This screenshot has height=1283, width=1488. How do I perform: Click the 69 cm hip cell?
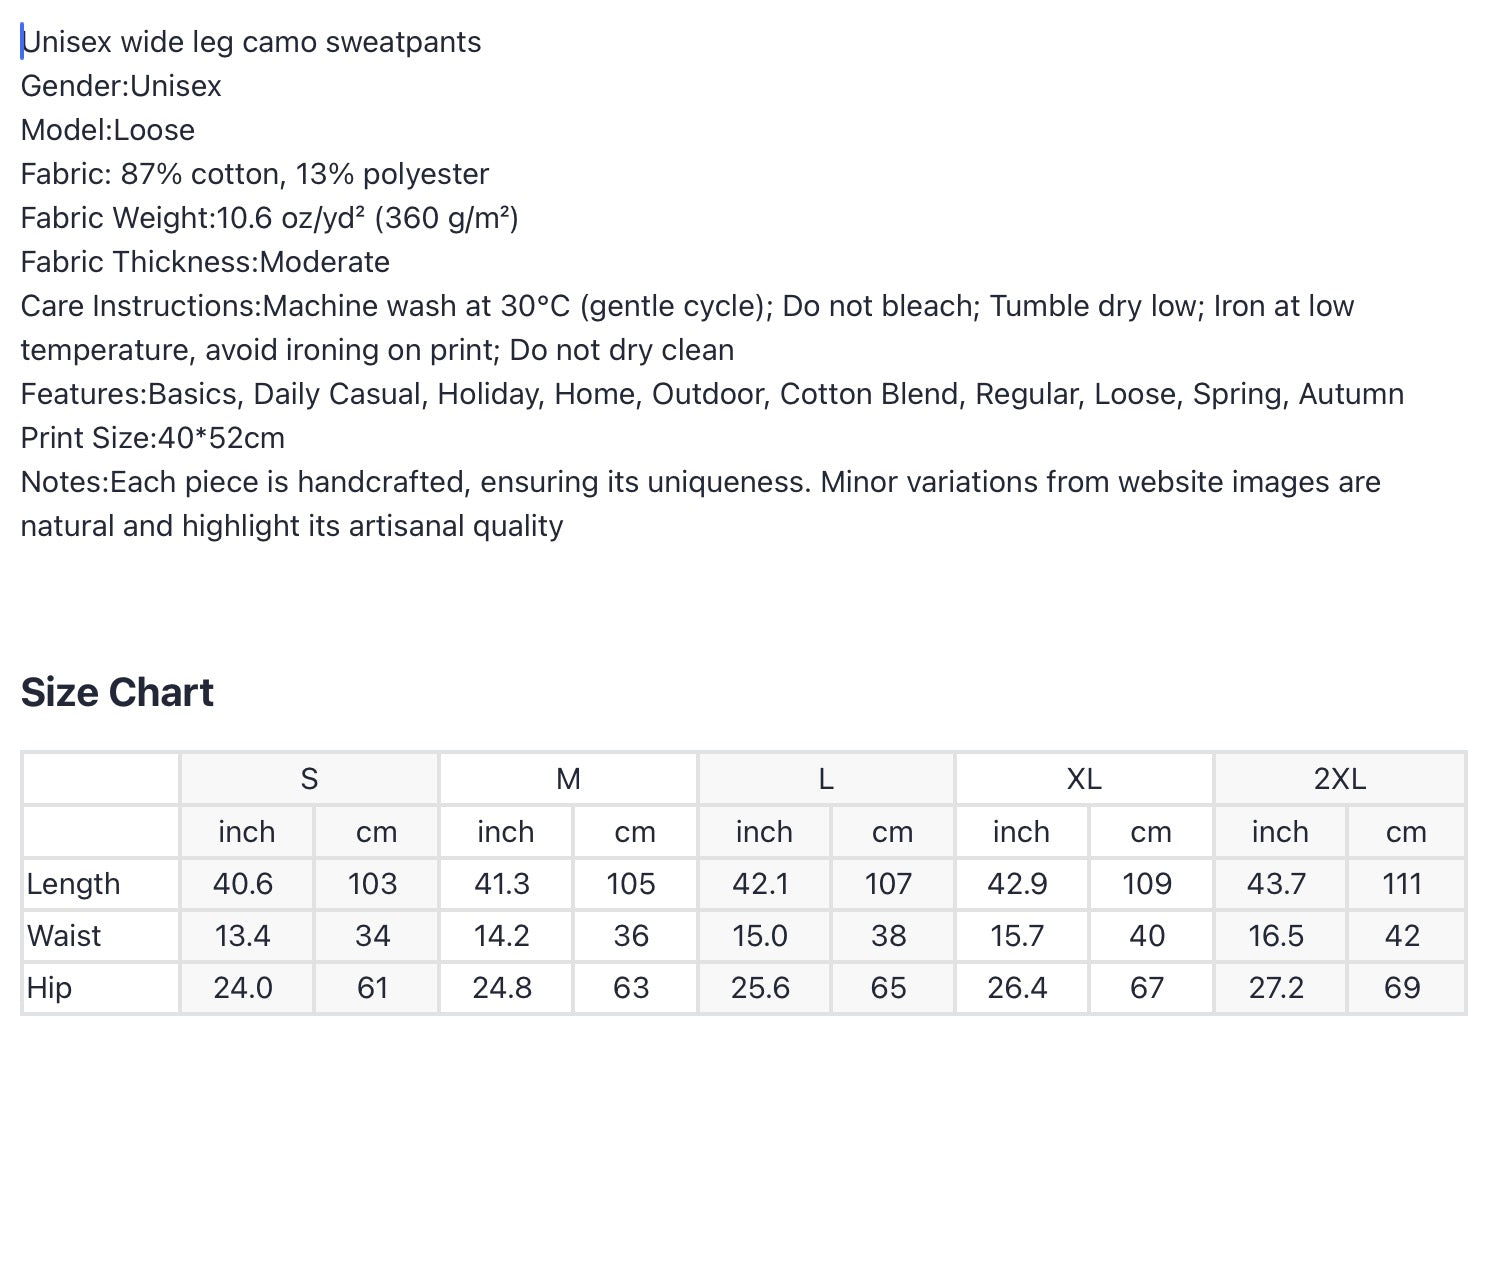[1402, 988]
